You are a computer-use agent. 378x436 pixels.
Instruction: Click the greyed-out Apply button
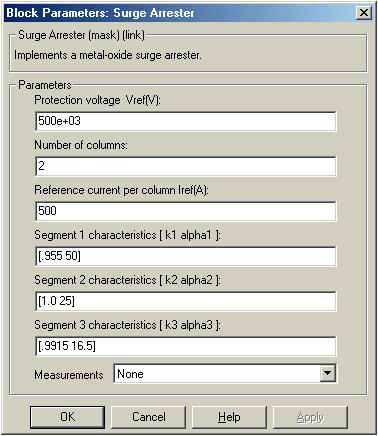310,417
